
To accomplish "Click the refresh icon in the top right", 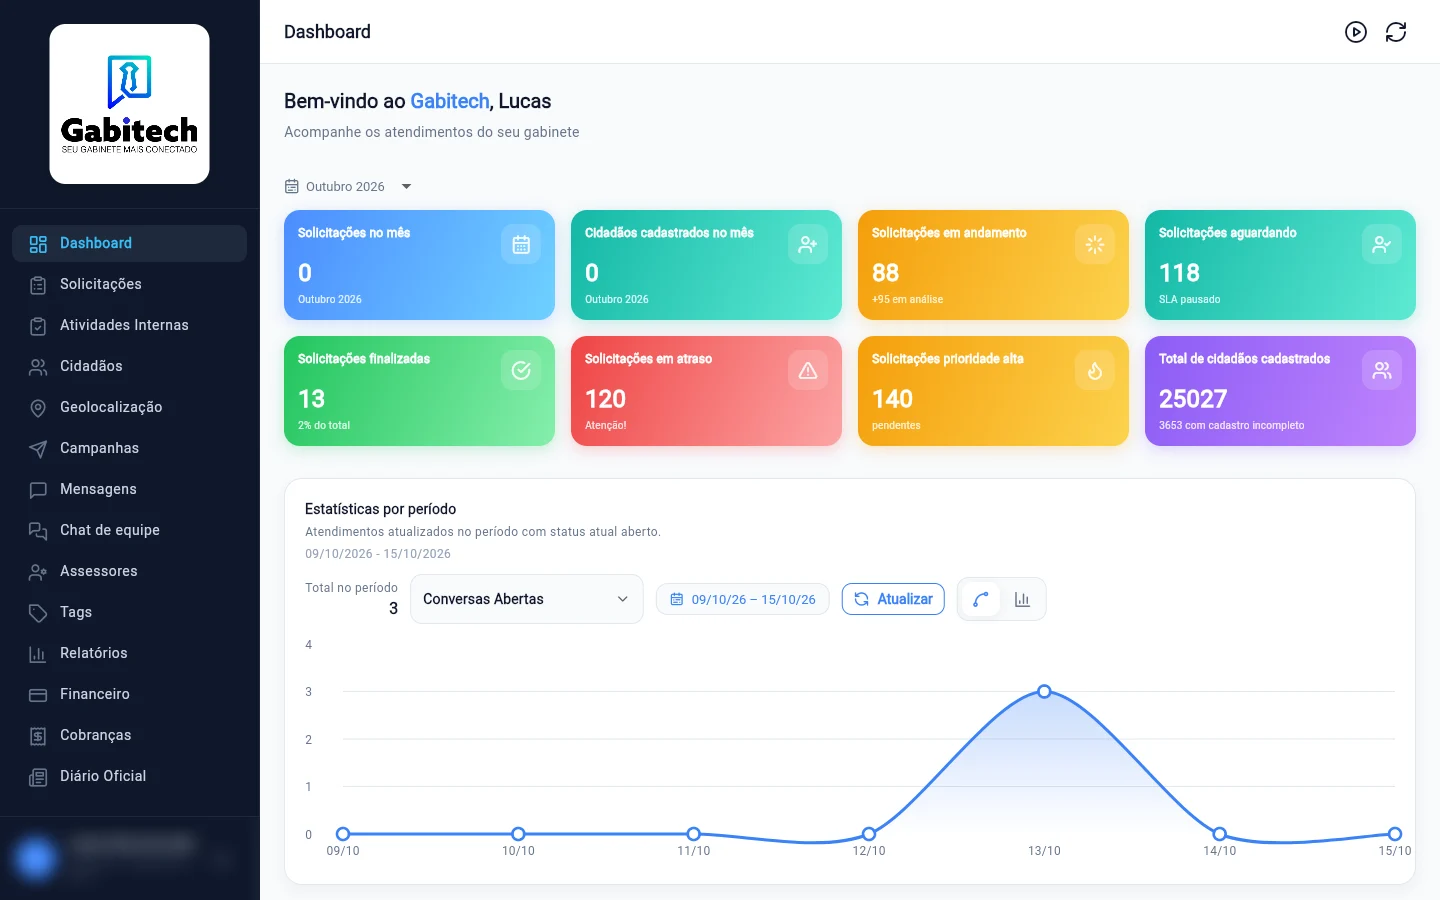I will [x=1396, y=32].
